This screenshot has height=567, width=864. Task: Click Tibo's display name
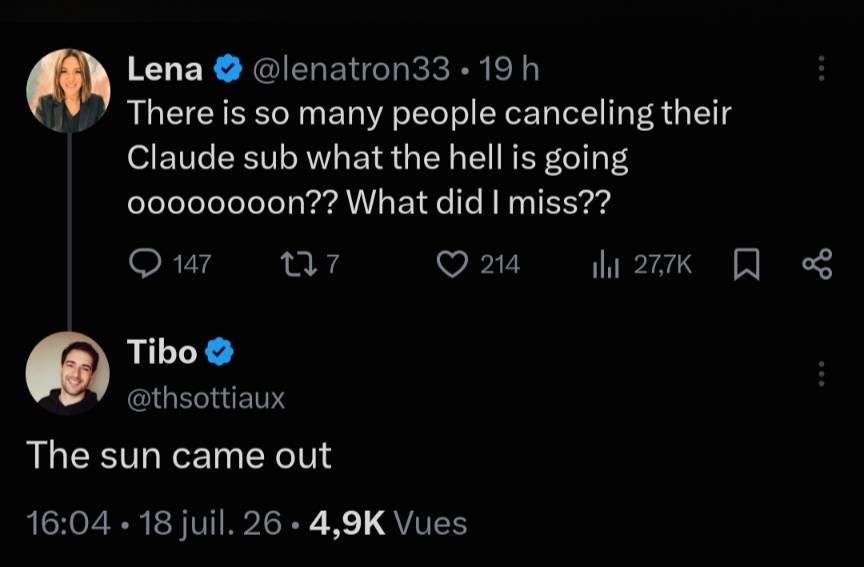[162, 352]
